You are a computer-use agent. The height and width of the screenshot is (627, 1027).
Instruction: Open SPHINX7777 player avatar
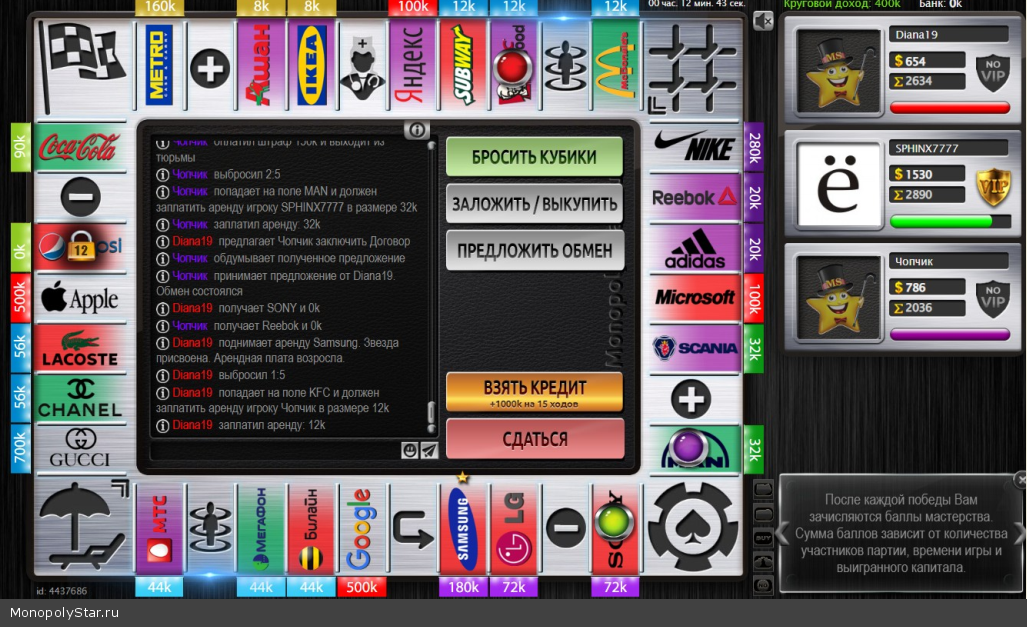838,184
